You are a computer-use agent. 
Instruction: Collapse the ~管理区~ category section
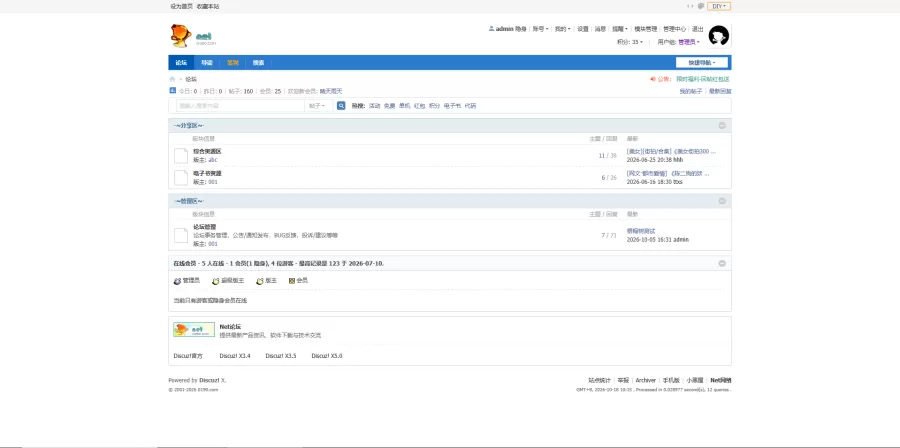click(x=722, y=201)
